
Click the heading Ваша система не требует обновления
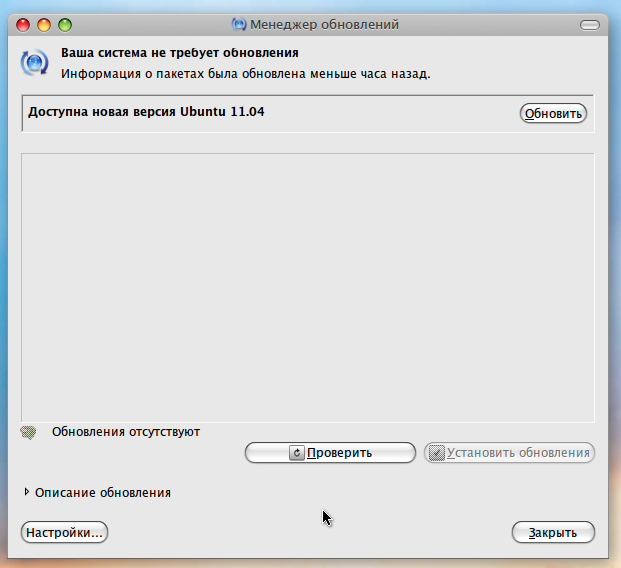tap(179, 53)
